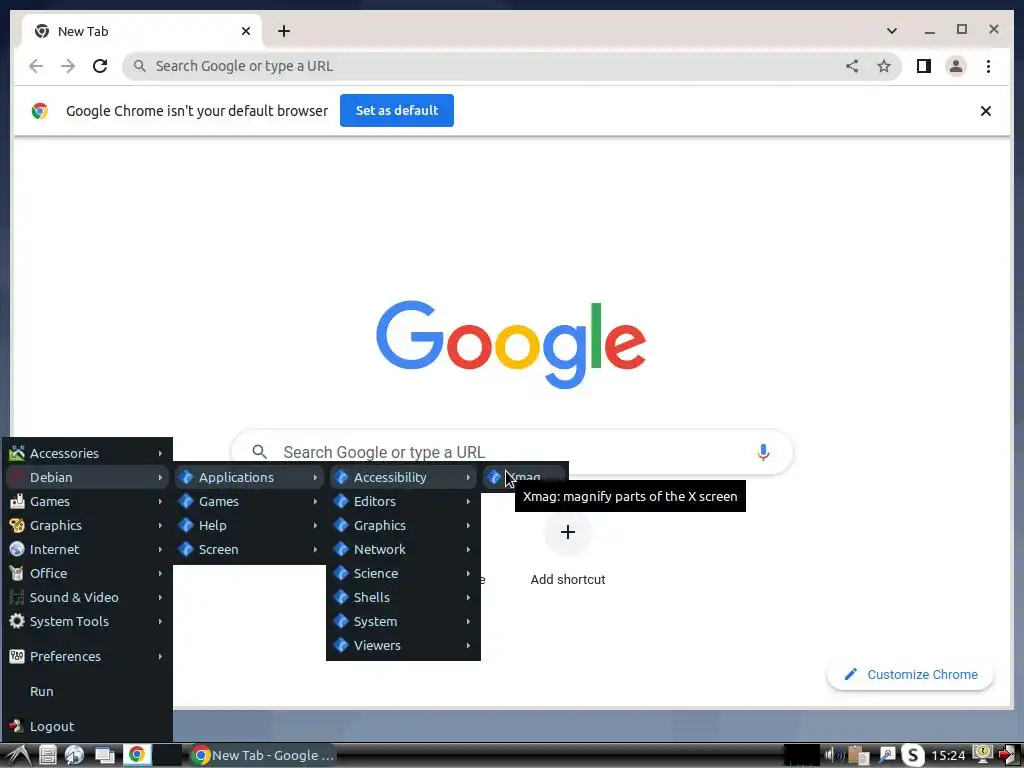This screenshot has width=1024, height=768.
Task: Click the start menu launcher icon in taskbar
Action: [x=18, y=756]
